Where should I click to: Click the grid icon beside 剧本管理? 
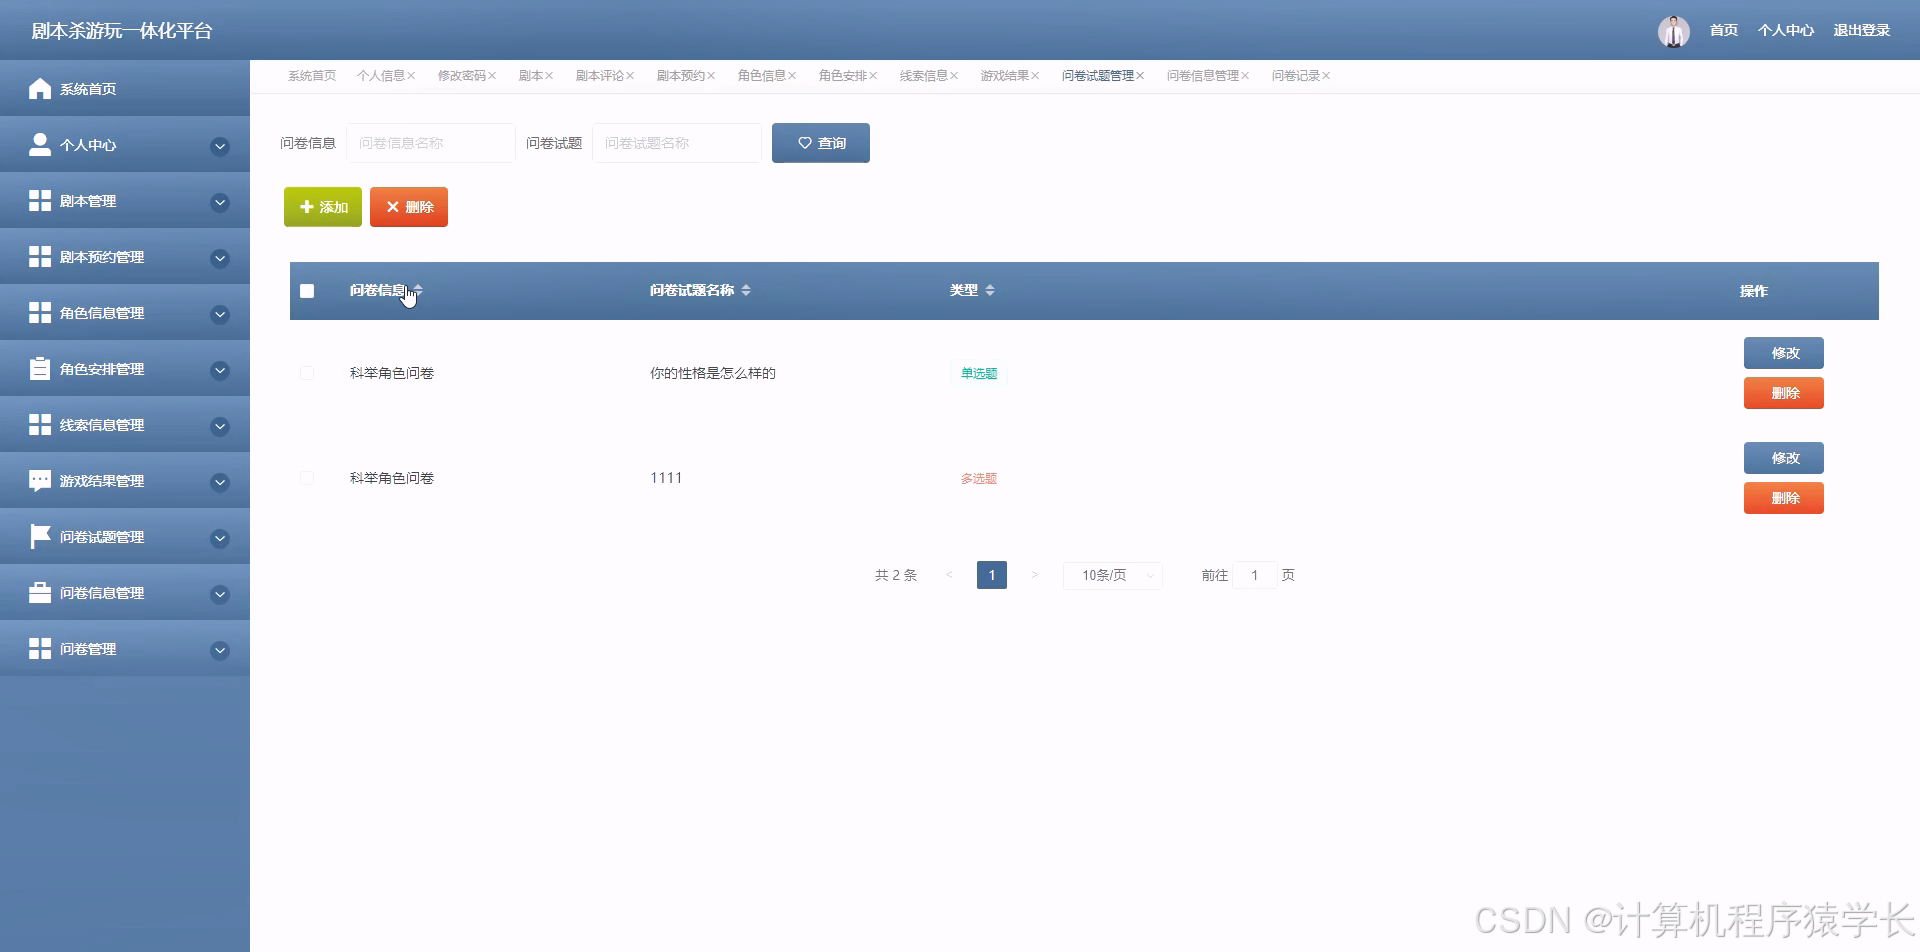coord(40,201)
